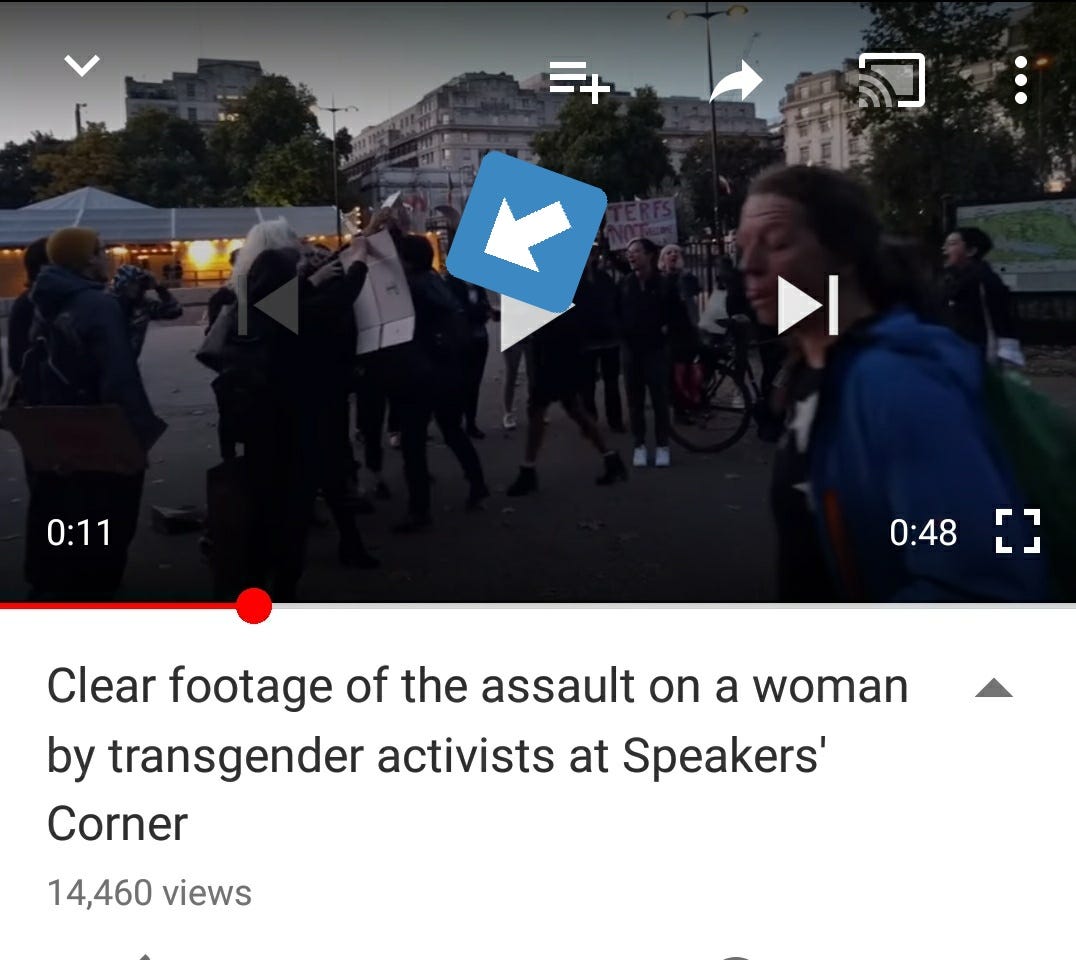The image size is (1076, 960).
Task: Open the three-dot more options menu
Action: click(x=1020, y=80)
